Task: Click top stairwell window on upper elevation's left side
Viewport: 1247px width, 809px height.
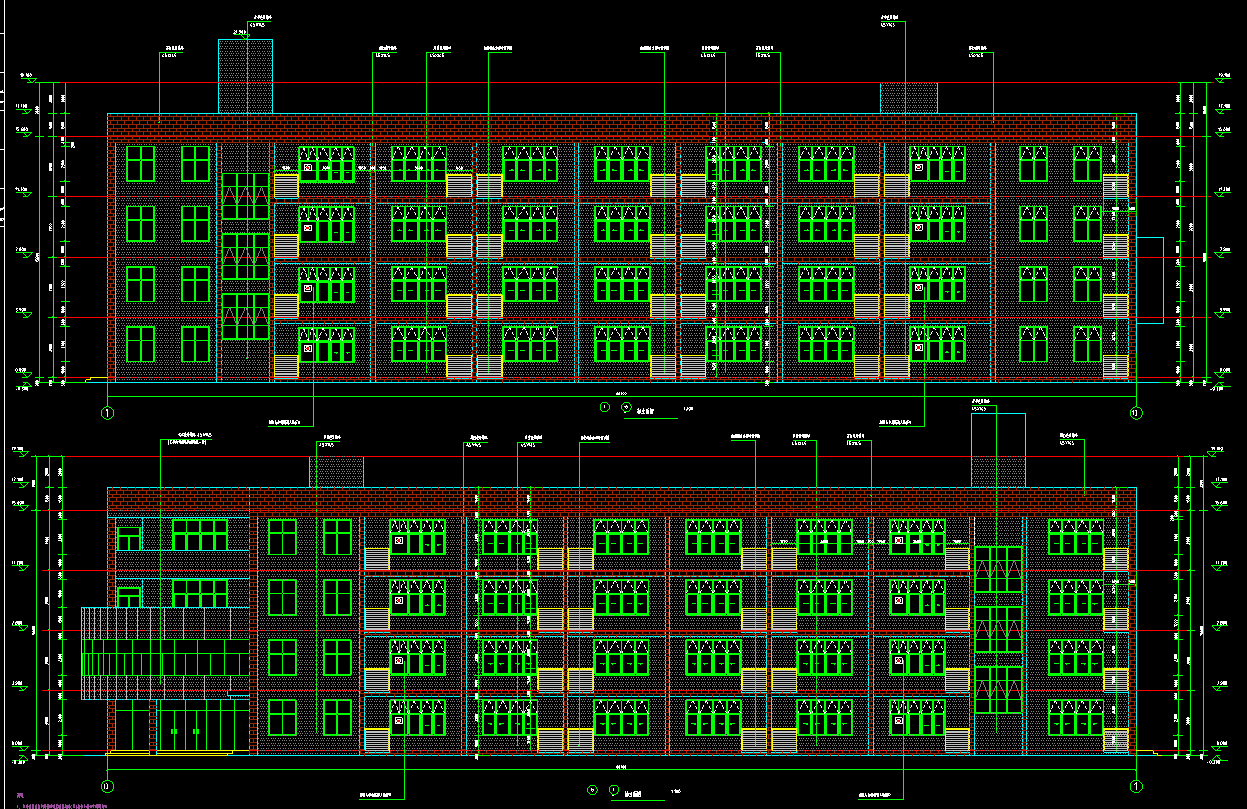Action: coord(245,195)
